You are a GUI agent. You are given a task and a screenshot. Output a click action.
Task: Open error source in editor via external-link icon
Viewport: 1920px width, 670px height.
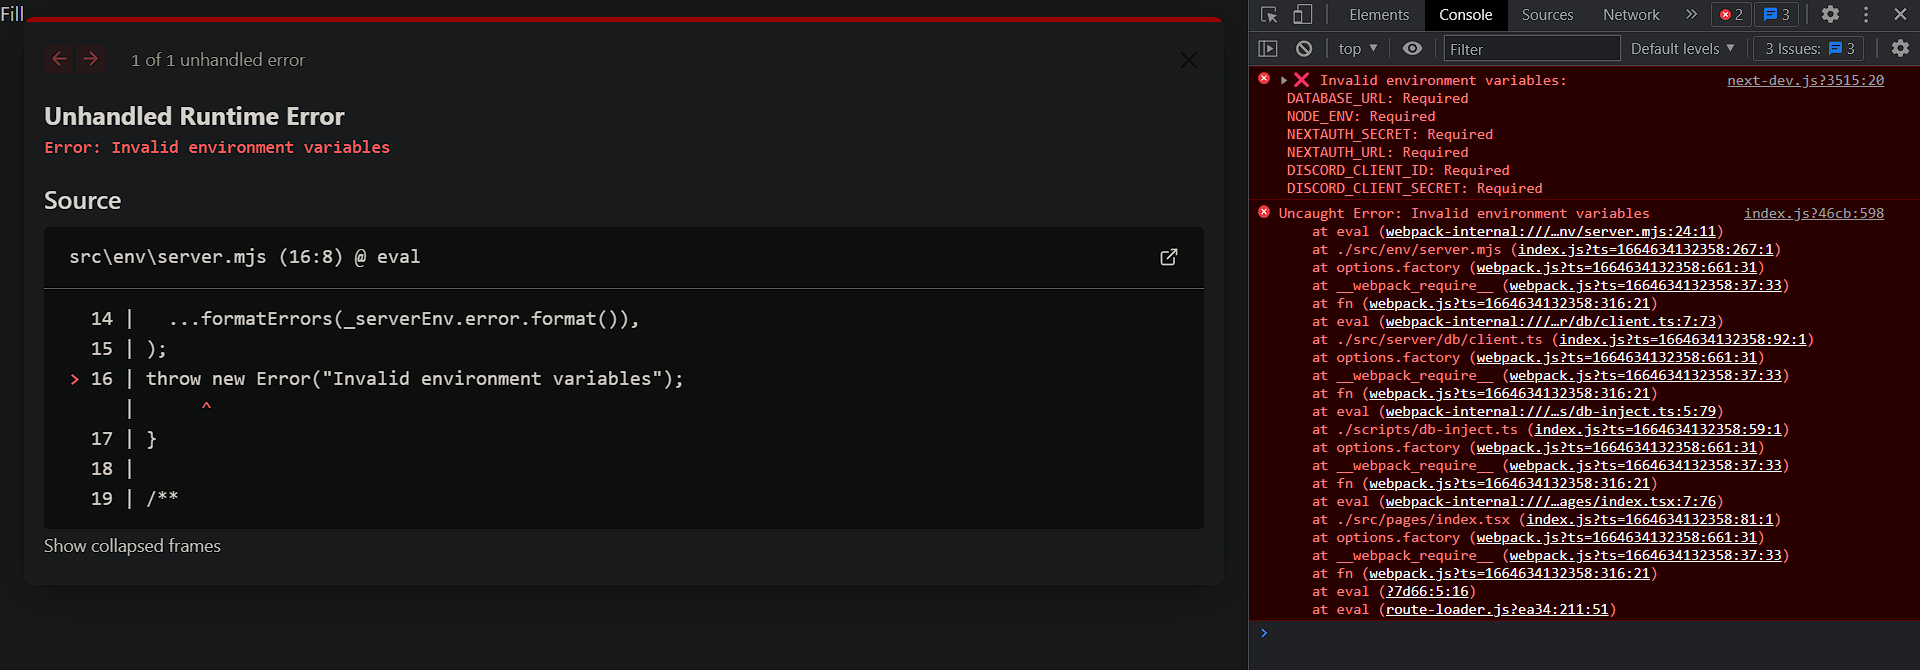pyautogui.click(x=1168, y=257)
